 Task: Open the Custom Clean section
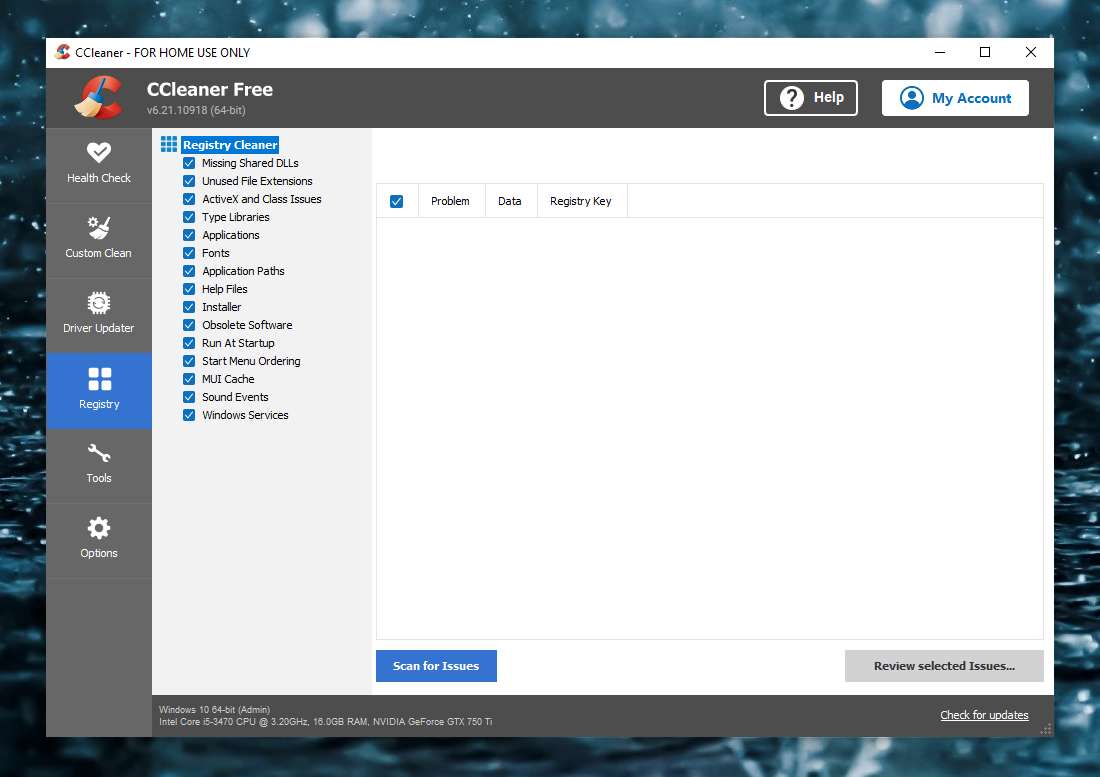99,240
